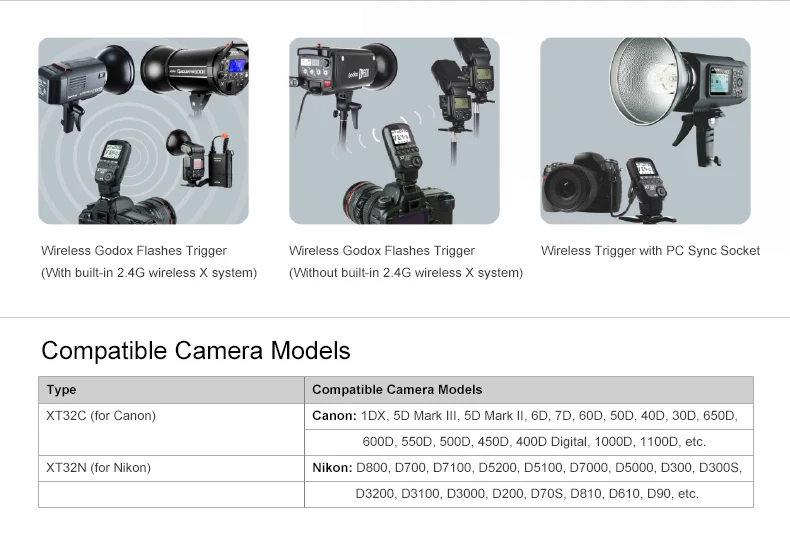Click the Nikon row starting "D800, D700"
Image resolution: width=790 pixels, height=550 pixels.
[529, 468]
